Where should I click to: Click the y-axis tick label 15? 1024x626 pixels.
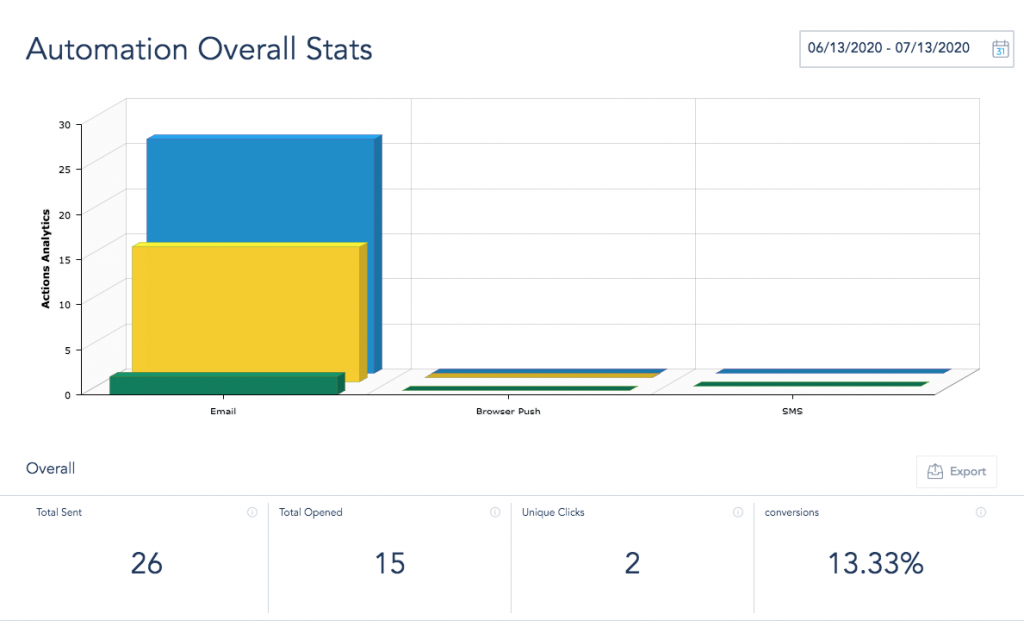pos(65,259)
